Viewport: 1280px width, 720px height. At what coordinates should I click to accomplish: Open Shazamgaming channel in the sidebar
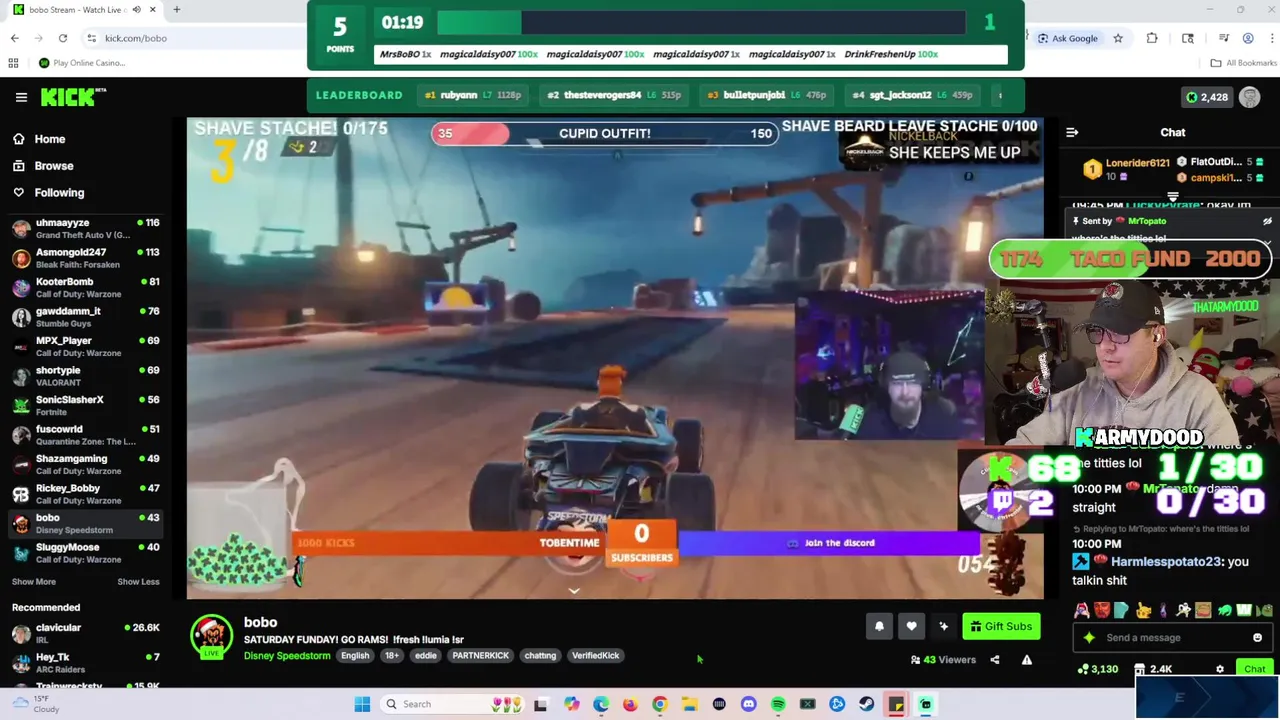85,464
